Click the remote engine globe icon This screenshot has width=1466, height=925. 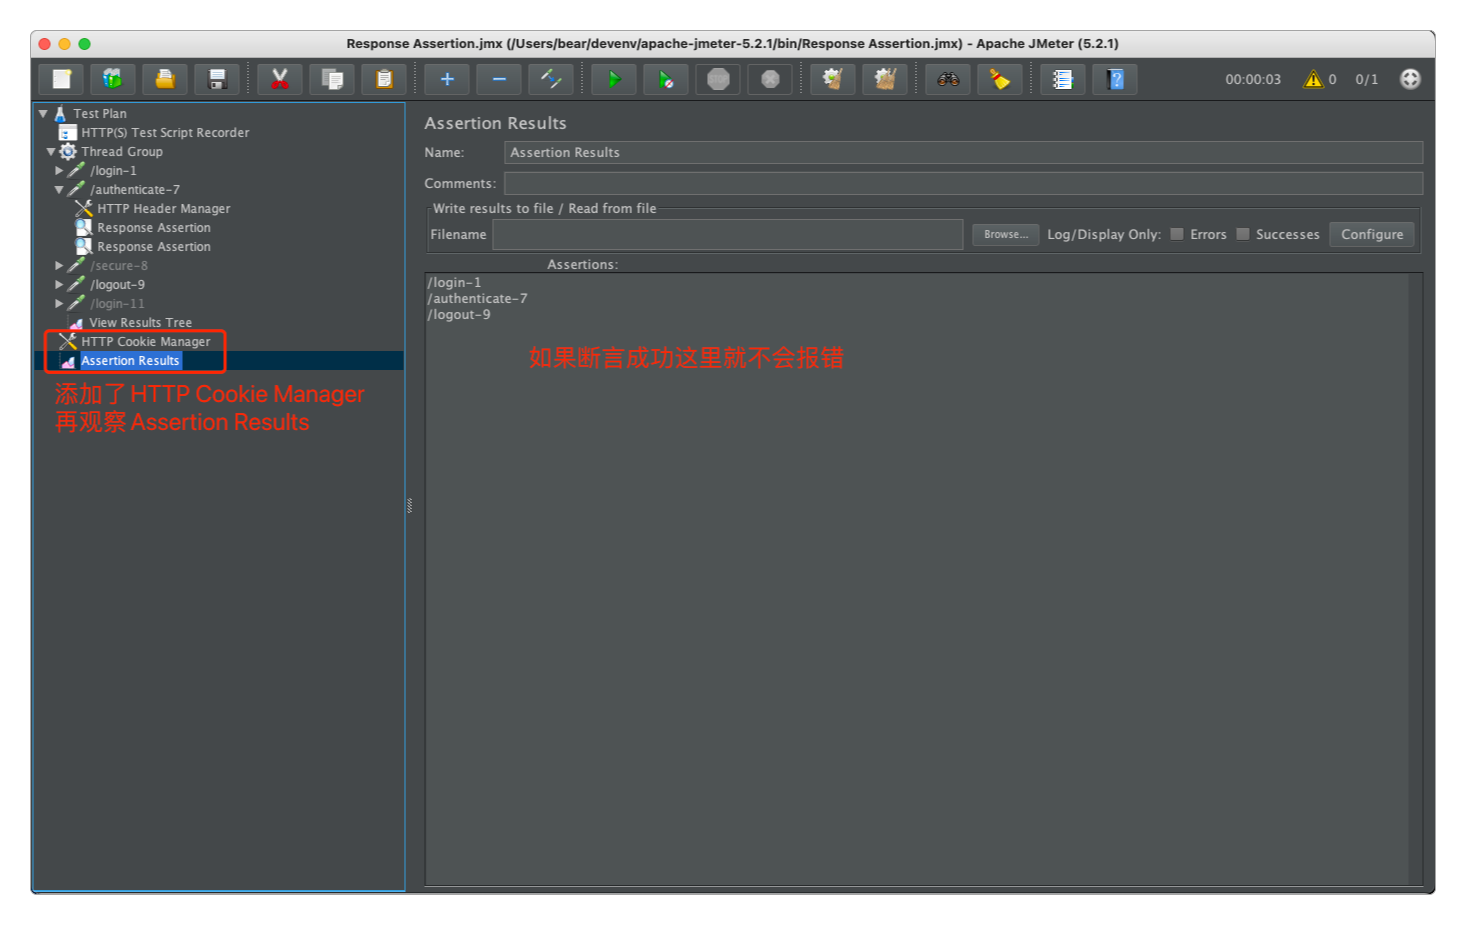coord(1410,79)
